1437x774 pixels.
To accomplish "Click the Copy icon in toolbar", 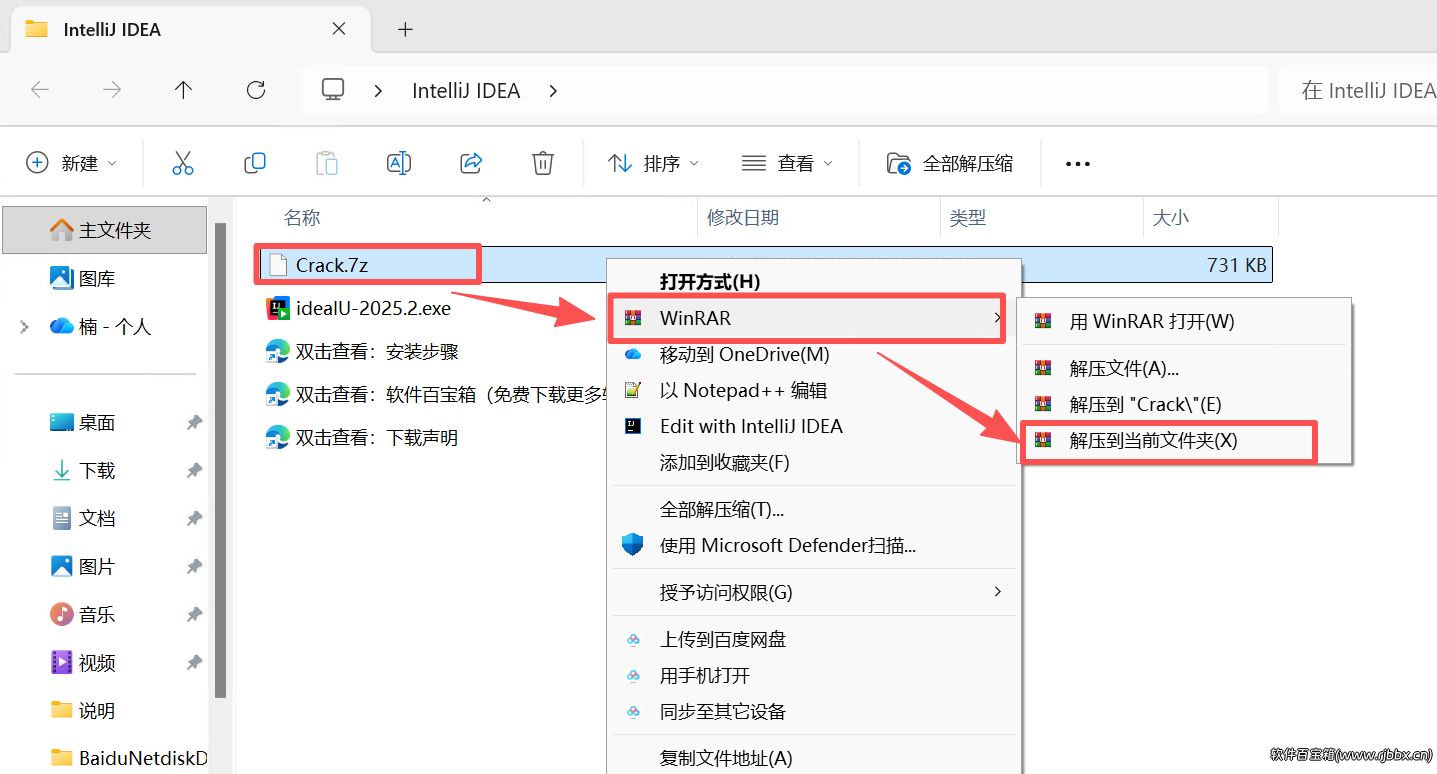I will click(255, 162).
